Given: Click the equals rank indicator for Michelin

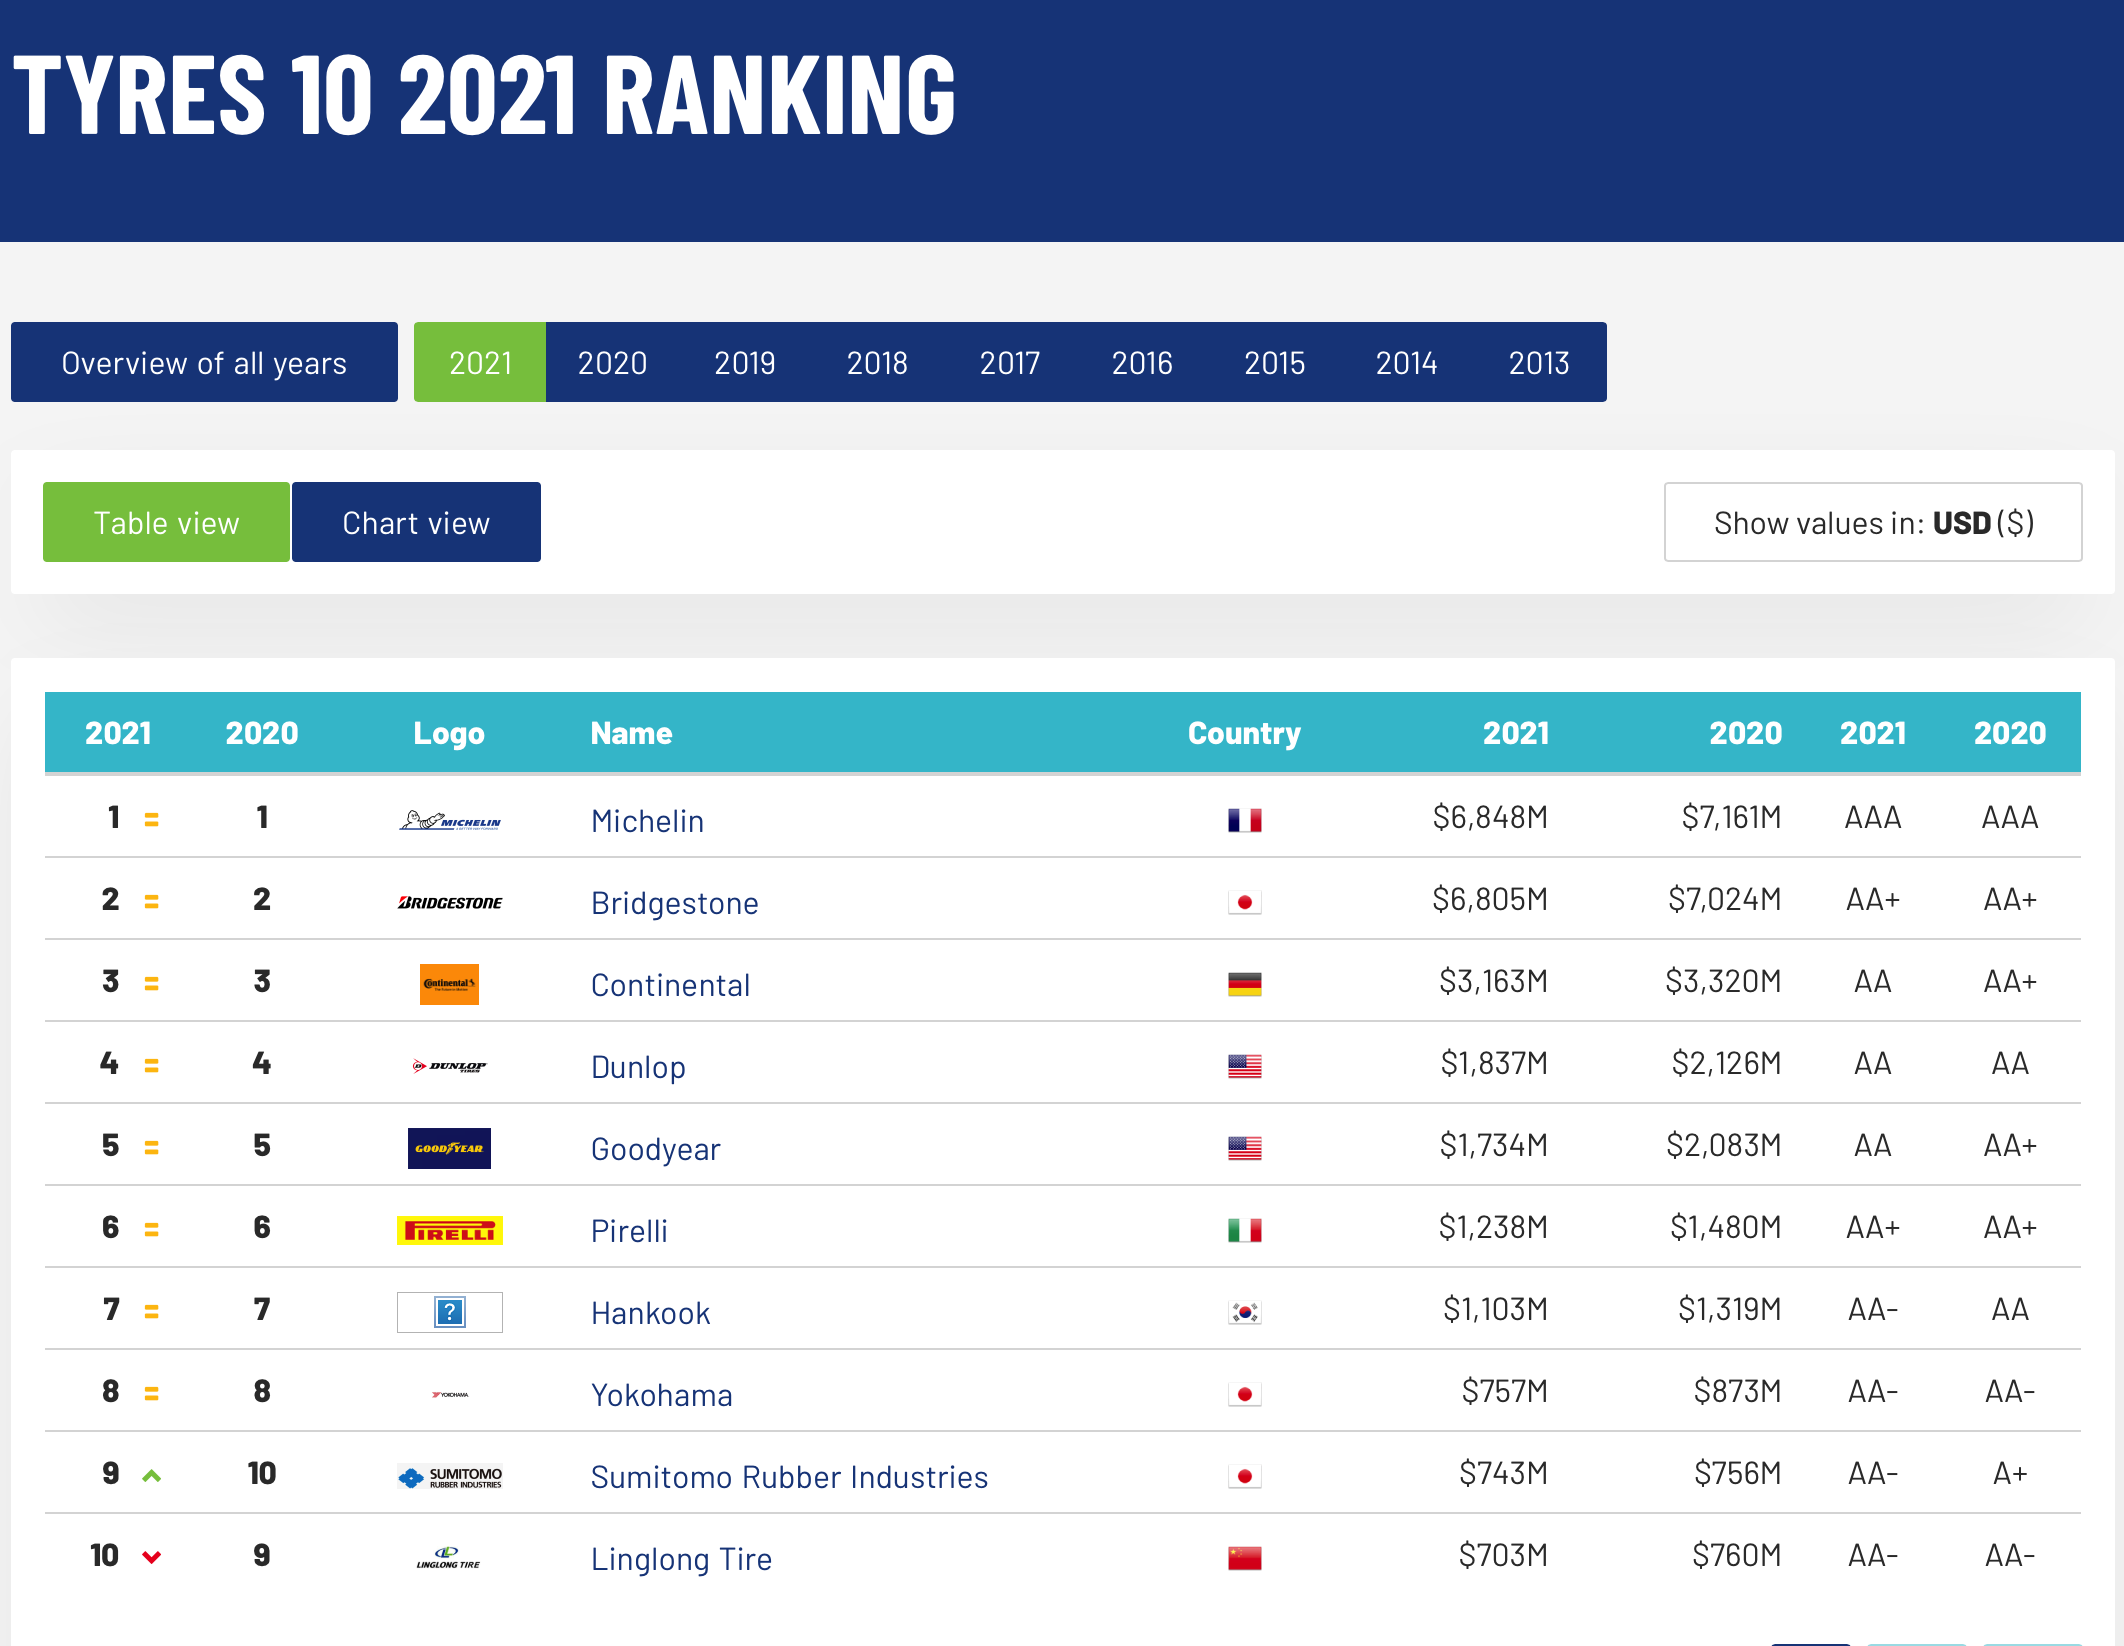Looking at the screenshot, I should (152, 820).
